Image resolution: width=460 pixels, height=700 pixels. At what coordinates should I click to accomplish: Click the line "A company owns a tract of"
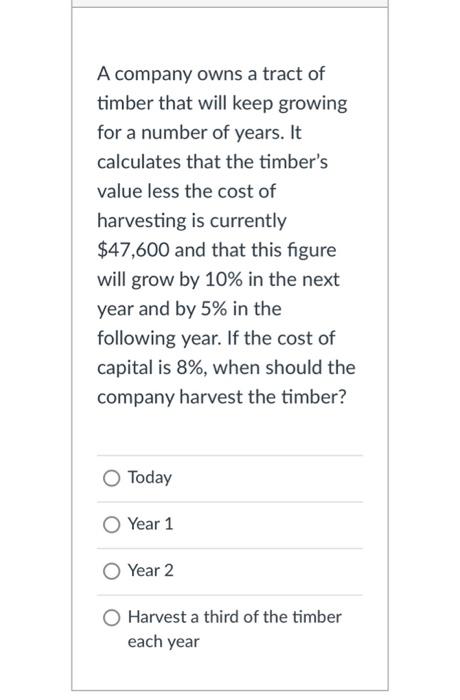[211, 74]
